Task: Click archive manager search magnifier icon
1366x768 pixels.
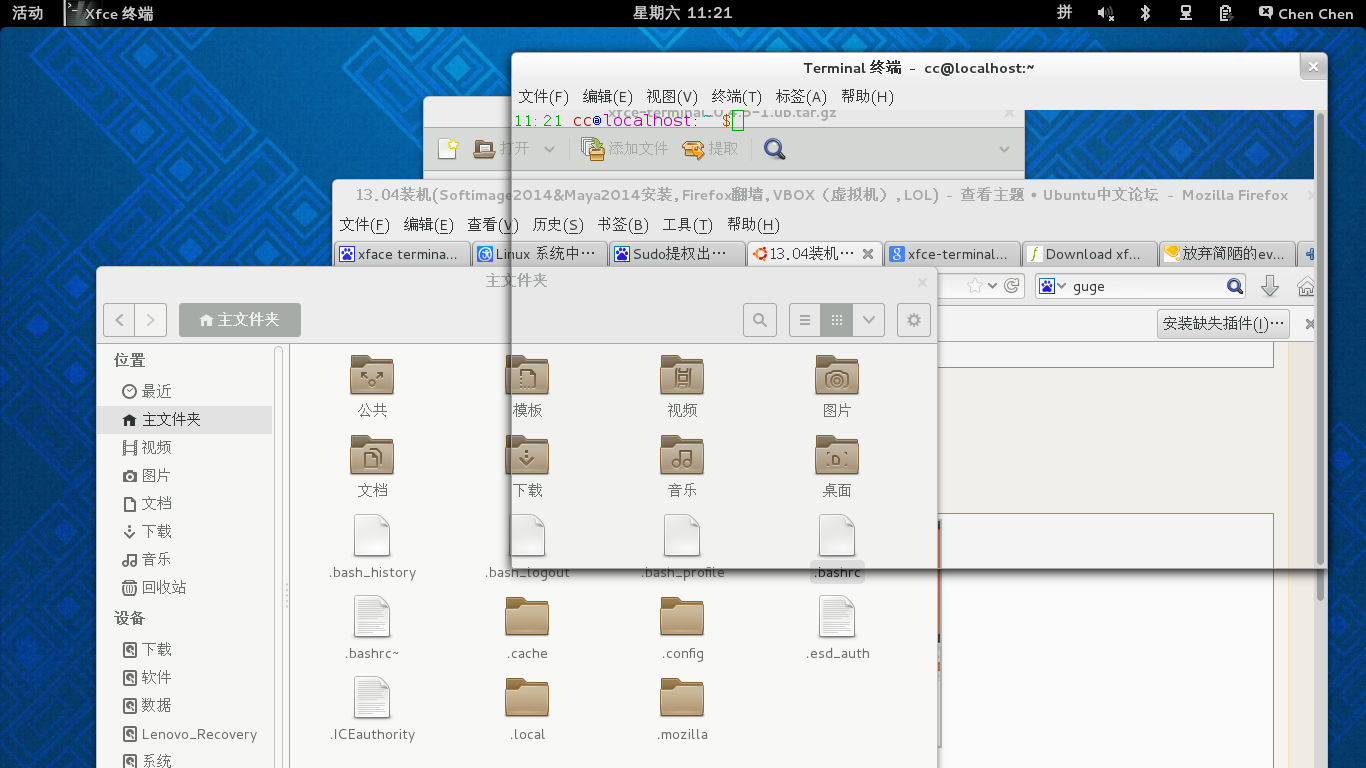Action: [x=774, y=149]
